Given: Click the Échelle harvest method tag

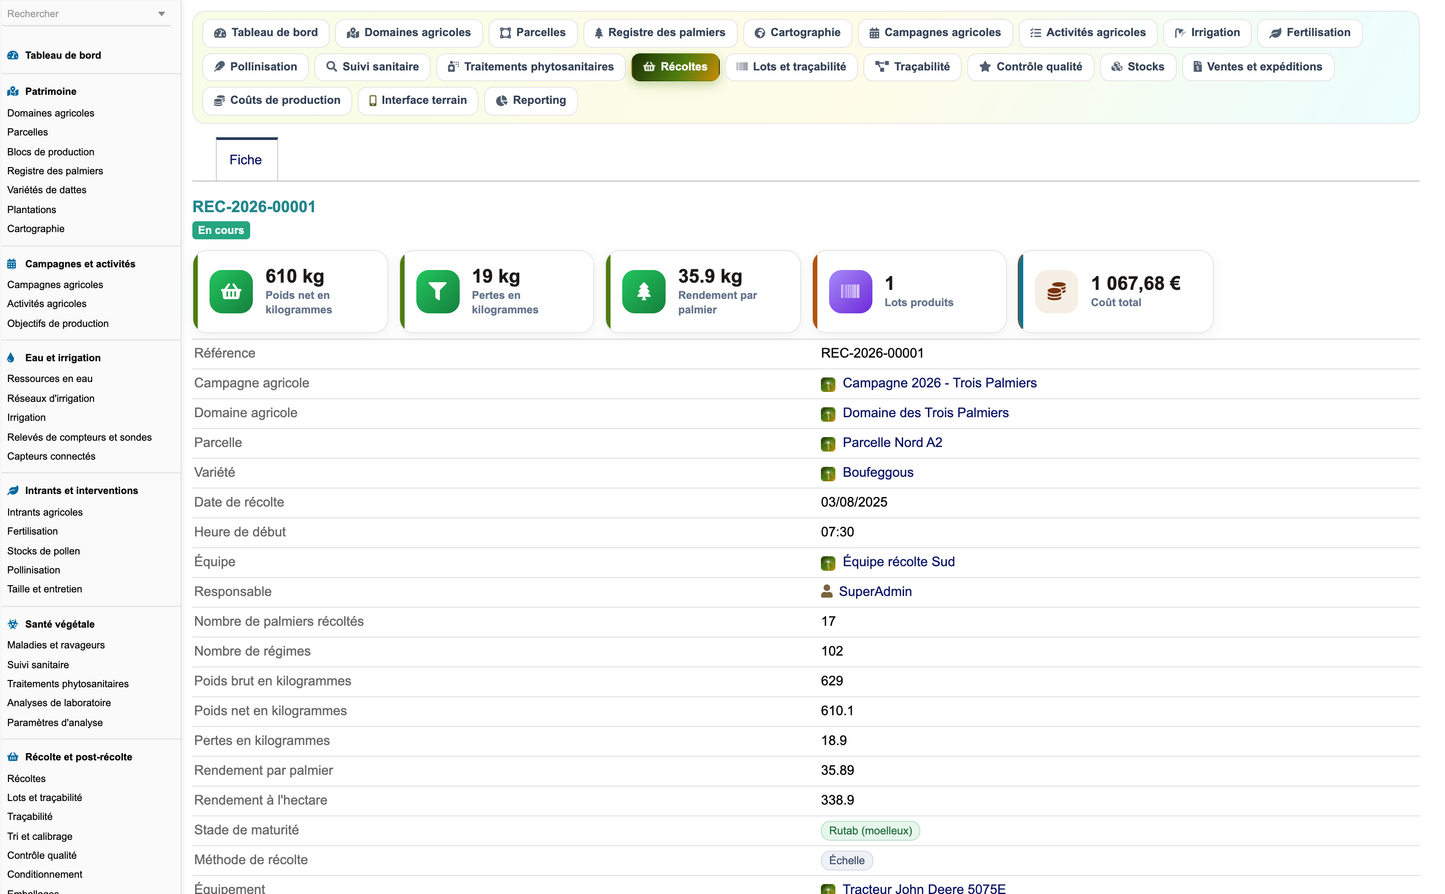Looking at the screenshot, I should (x=847, y=861).
